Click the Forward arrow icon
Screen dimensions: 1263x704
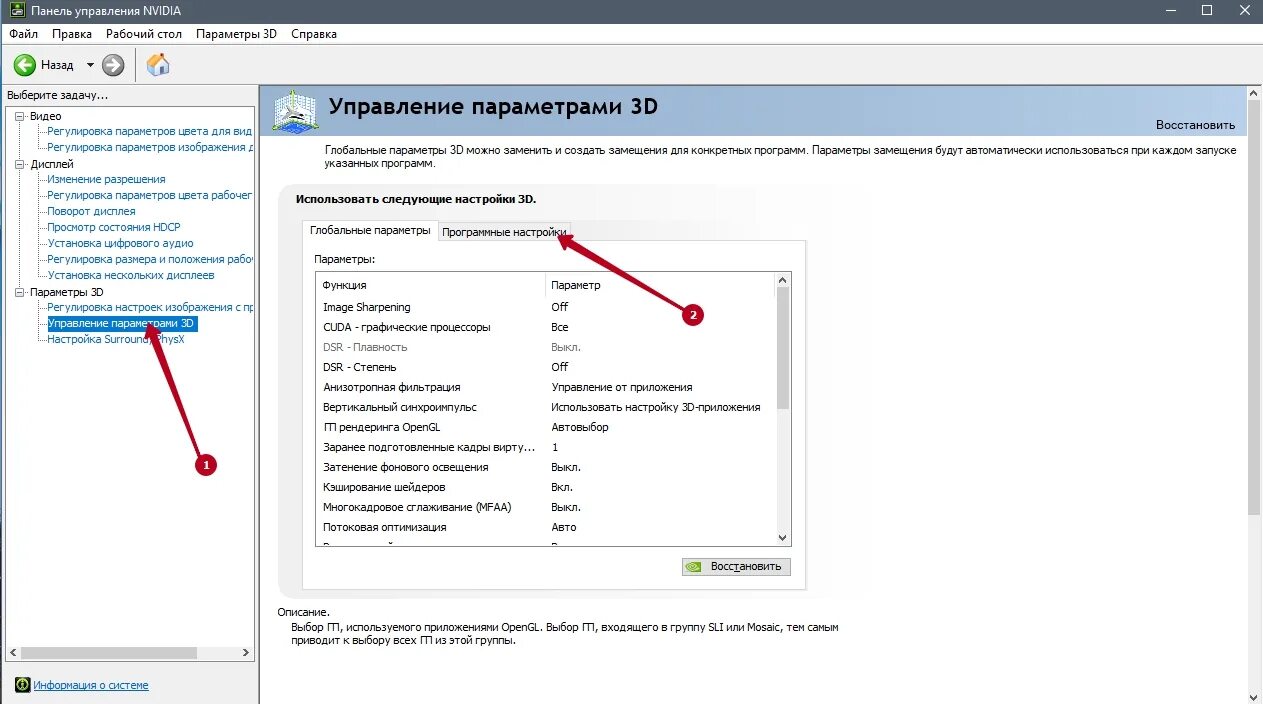point(113,65)
